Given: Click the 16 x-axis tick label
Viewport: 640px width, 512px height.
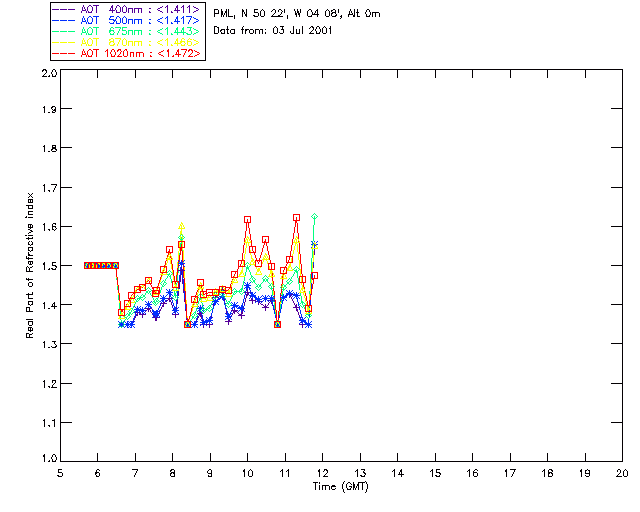Looking at the screenshot, I should (473, 473).
